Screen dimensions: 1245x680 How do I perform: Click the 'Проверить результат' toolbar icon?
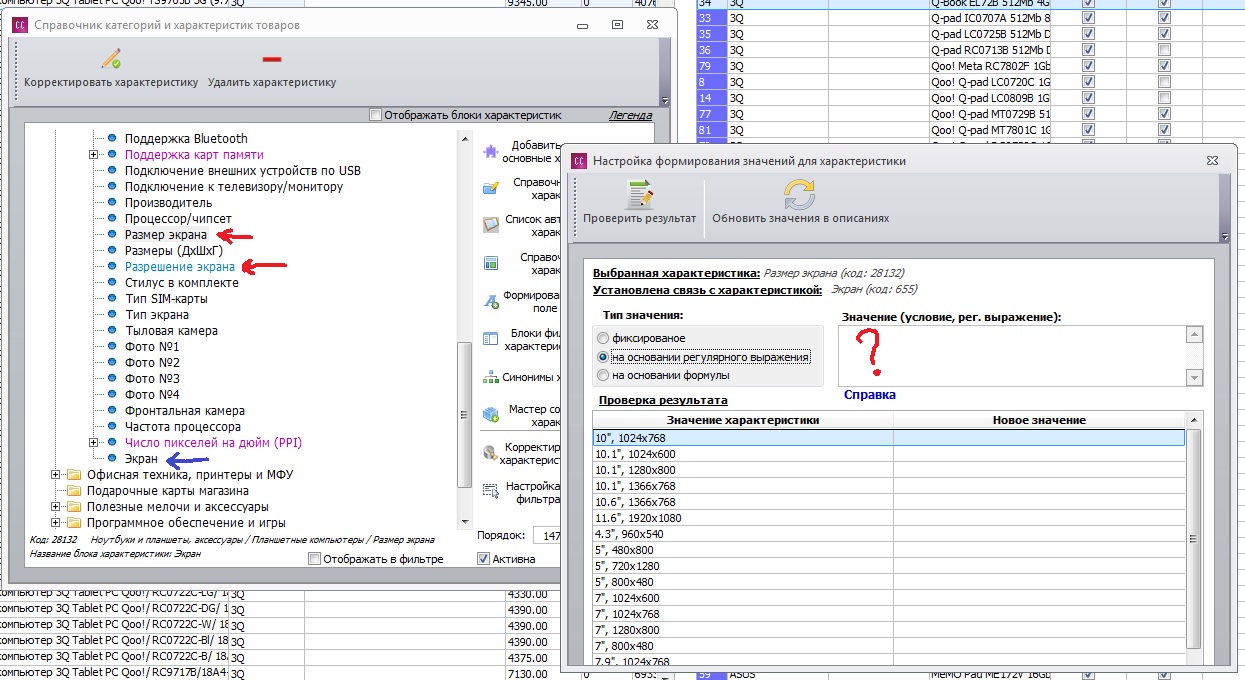point(639,194)
